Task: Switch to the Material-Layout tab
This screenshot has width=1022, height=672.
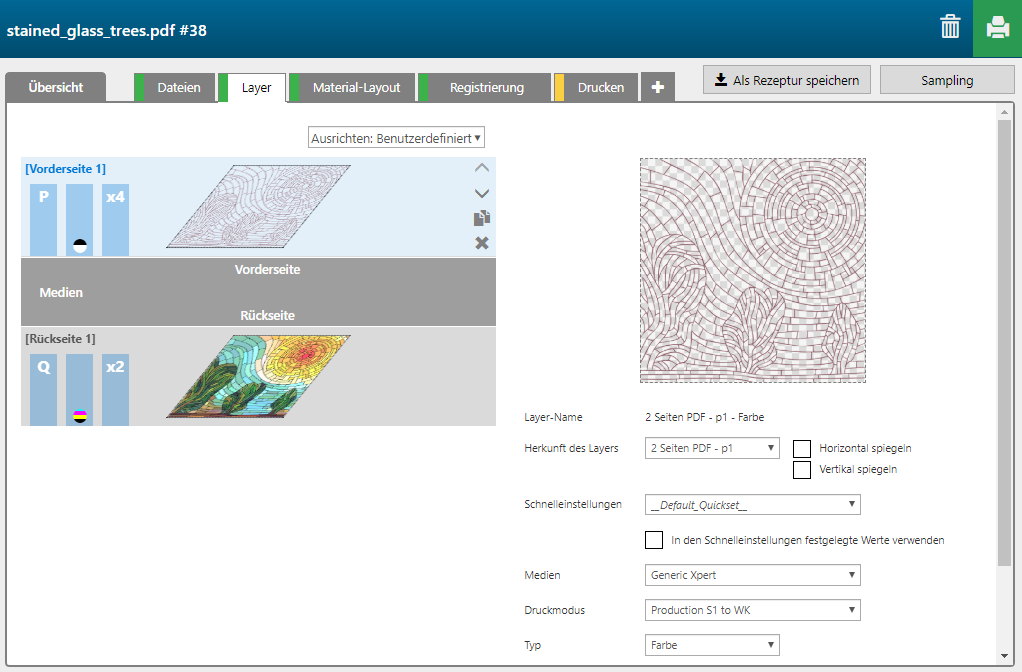Action: click(356, 88)
